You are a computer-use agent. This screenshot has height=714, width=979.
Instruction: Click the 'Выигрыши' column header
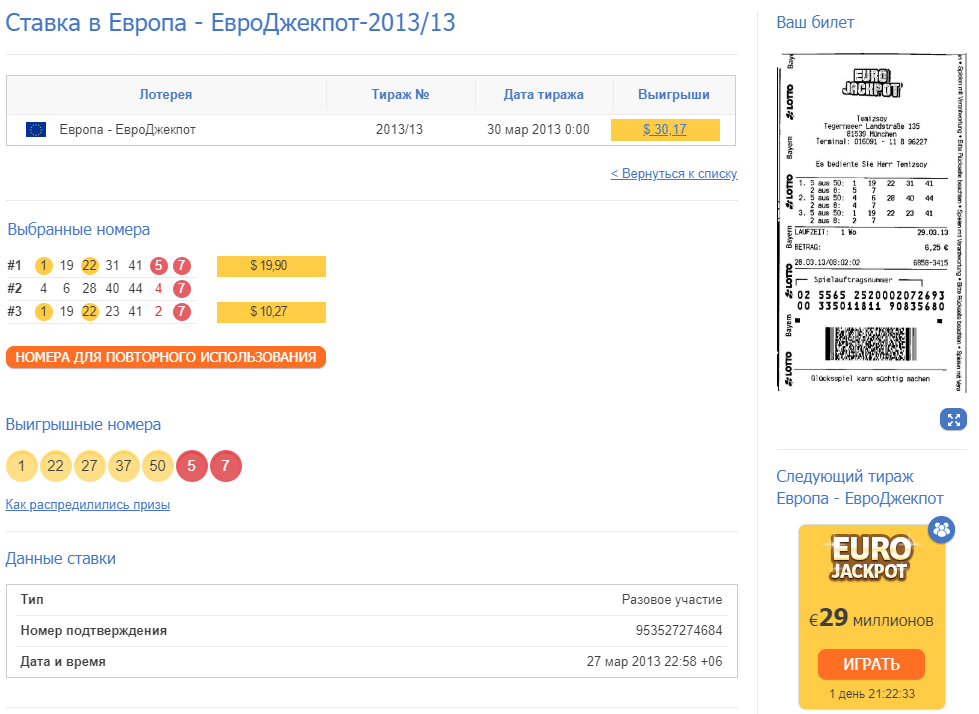(674, 94)
